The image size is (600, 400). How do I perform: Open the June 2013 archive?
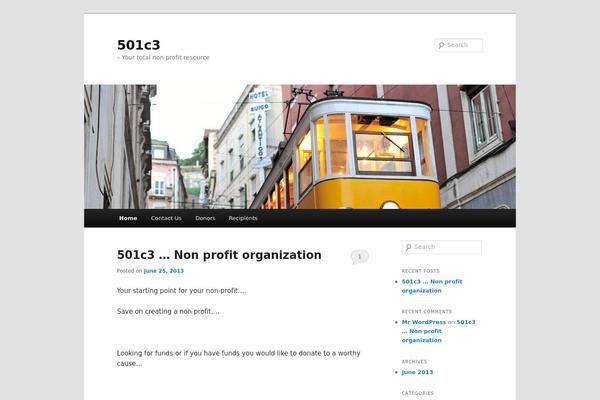(x=417, y=372)
